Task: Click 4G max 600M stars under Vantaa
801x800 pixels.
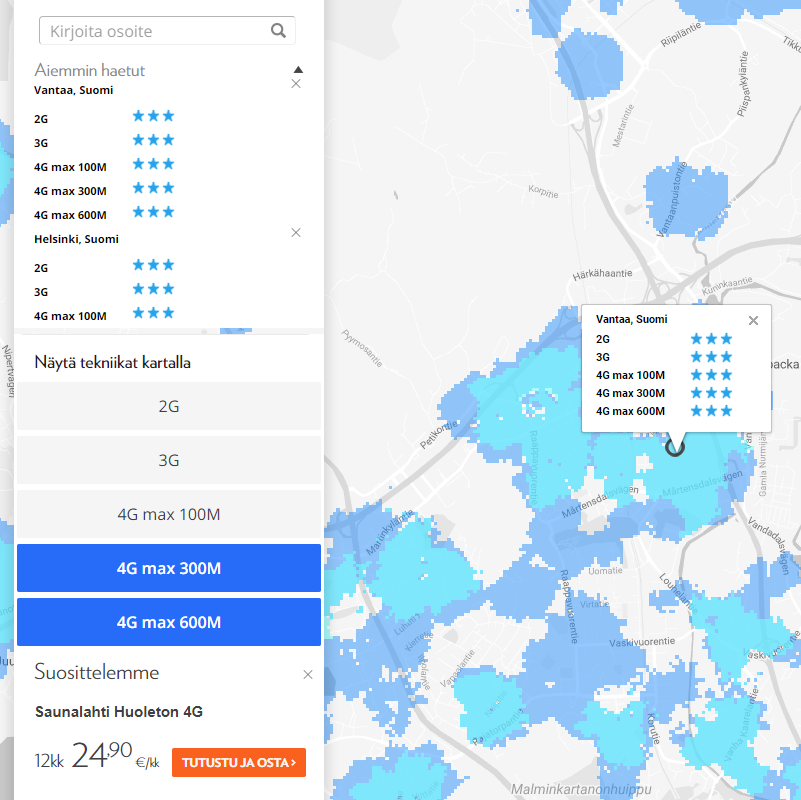Action: (154, 213)
